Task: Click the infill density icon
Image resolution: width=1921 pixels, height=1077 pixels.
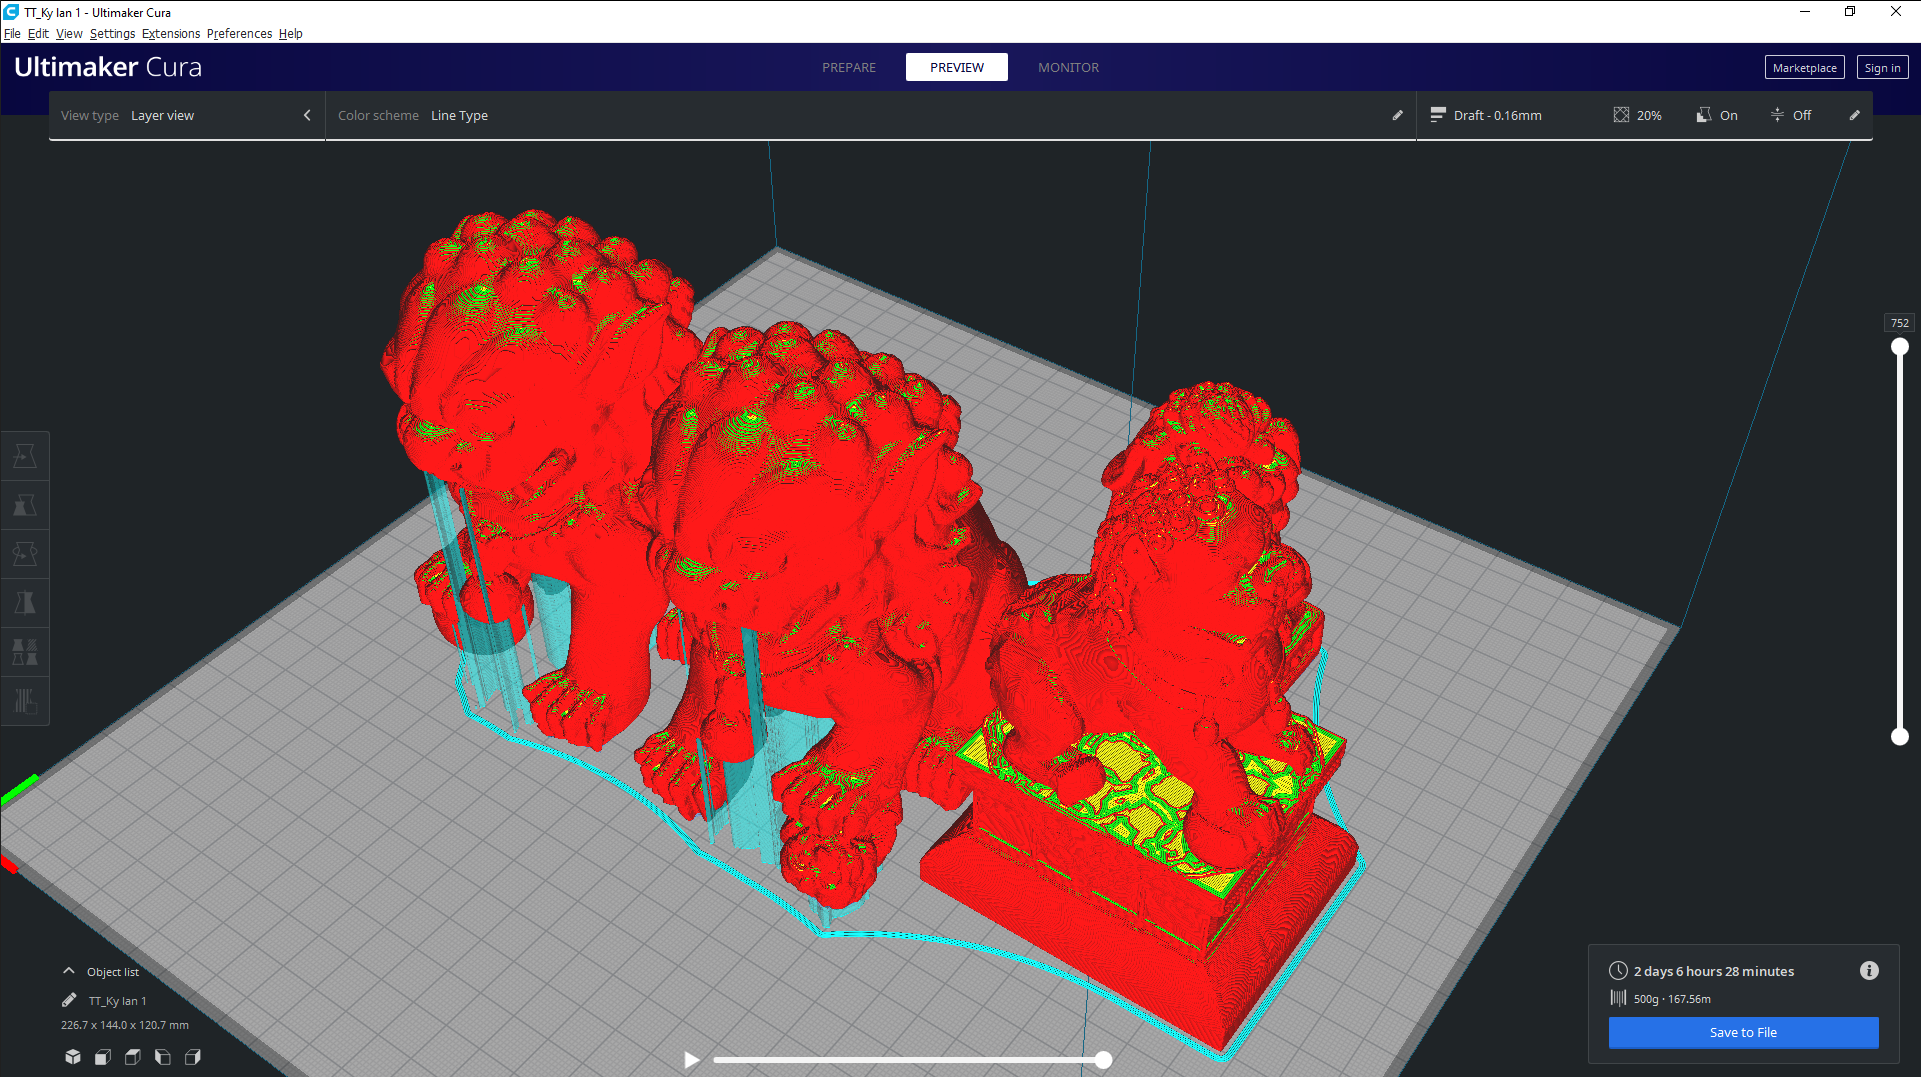Action: [x=1621, y=115]
